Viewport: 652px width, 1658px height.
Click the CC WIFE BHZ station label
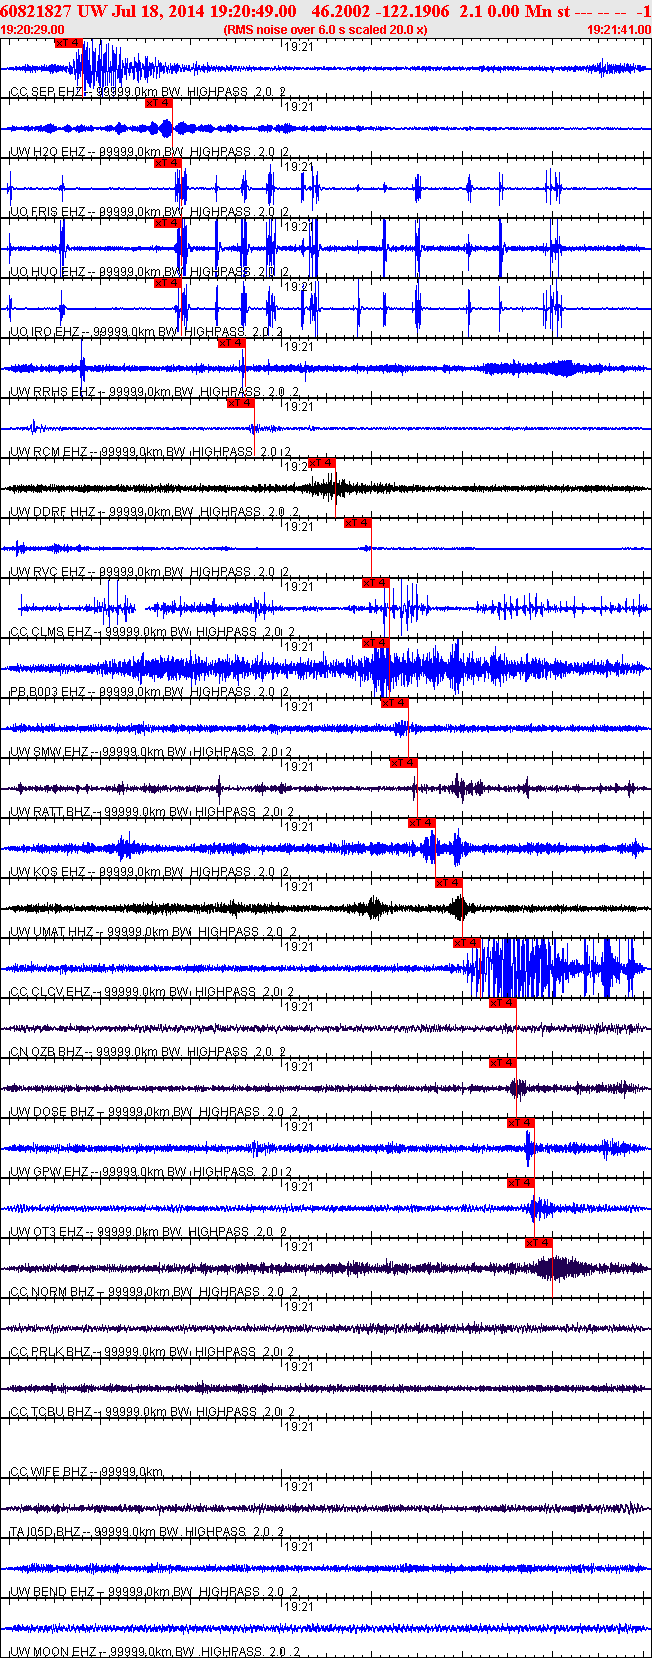click(48, 1472)
